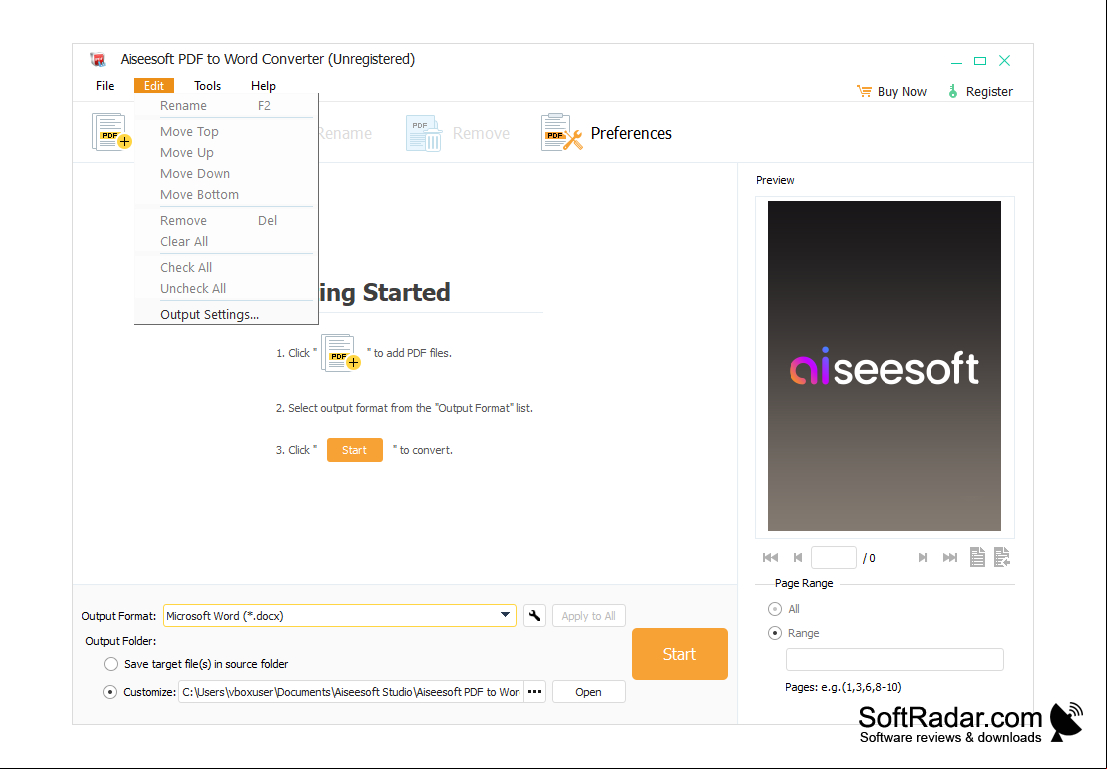Click the preview page number field
Screen dimensions: 1107x769
click(834, 558)
